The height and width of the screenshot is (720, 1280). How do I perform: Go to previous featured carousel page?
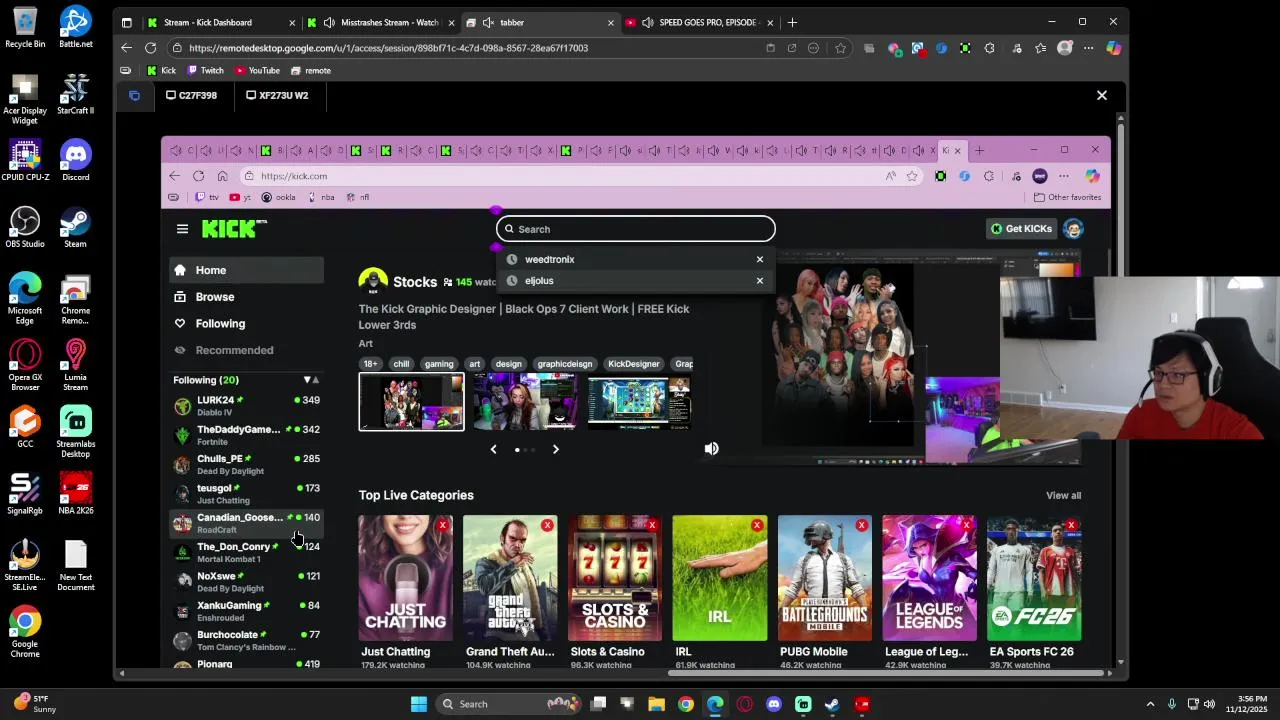point(493,449)
